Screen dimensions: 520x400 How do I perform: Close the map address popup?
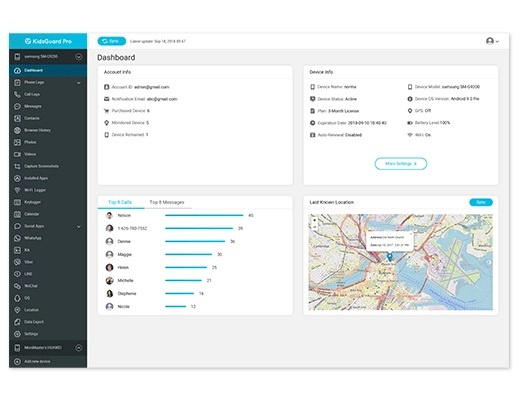pos(411,234)
